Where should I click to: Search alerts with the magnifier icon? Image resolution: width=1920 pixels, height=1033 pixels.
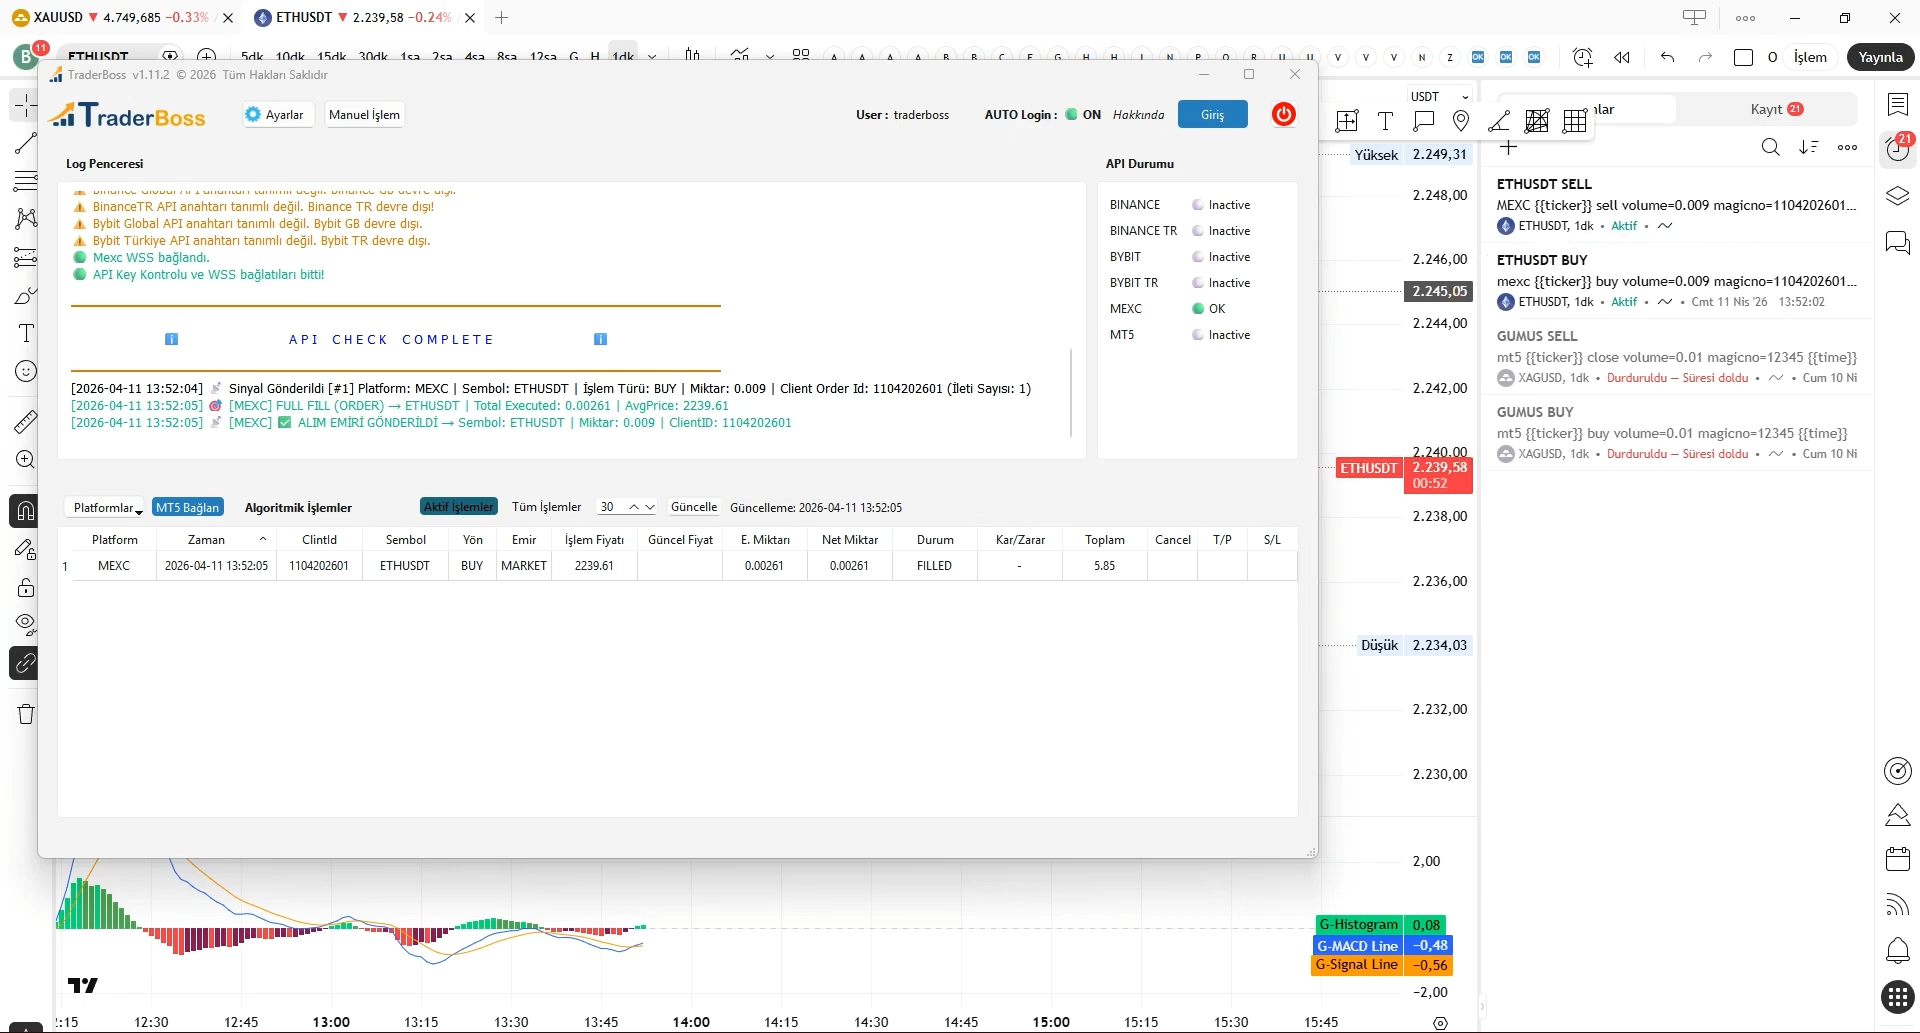pyautogui.click(x=1770, y=147)
